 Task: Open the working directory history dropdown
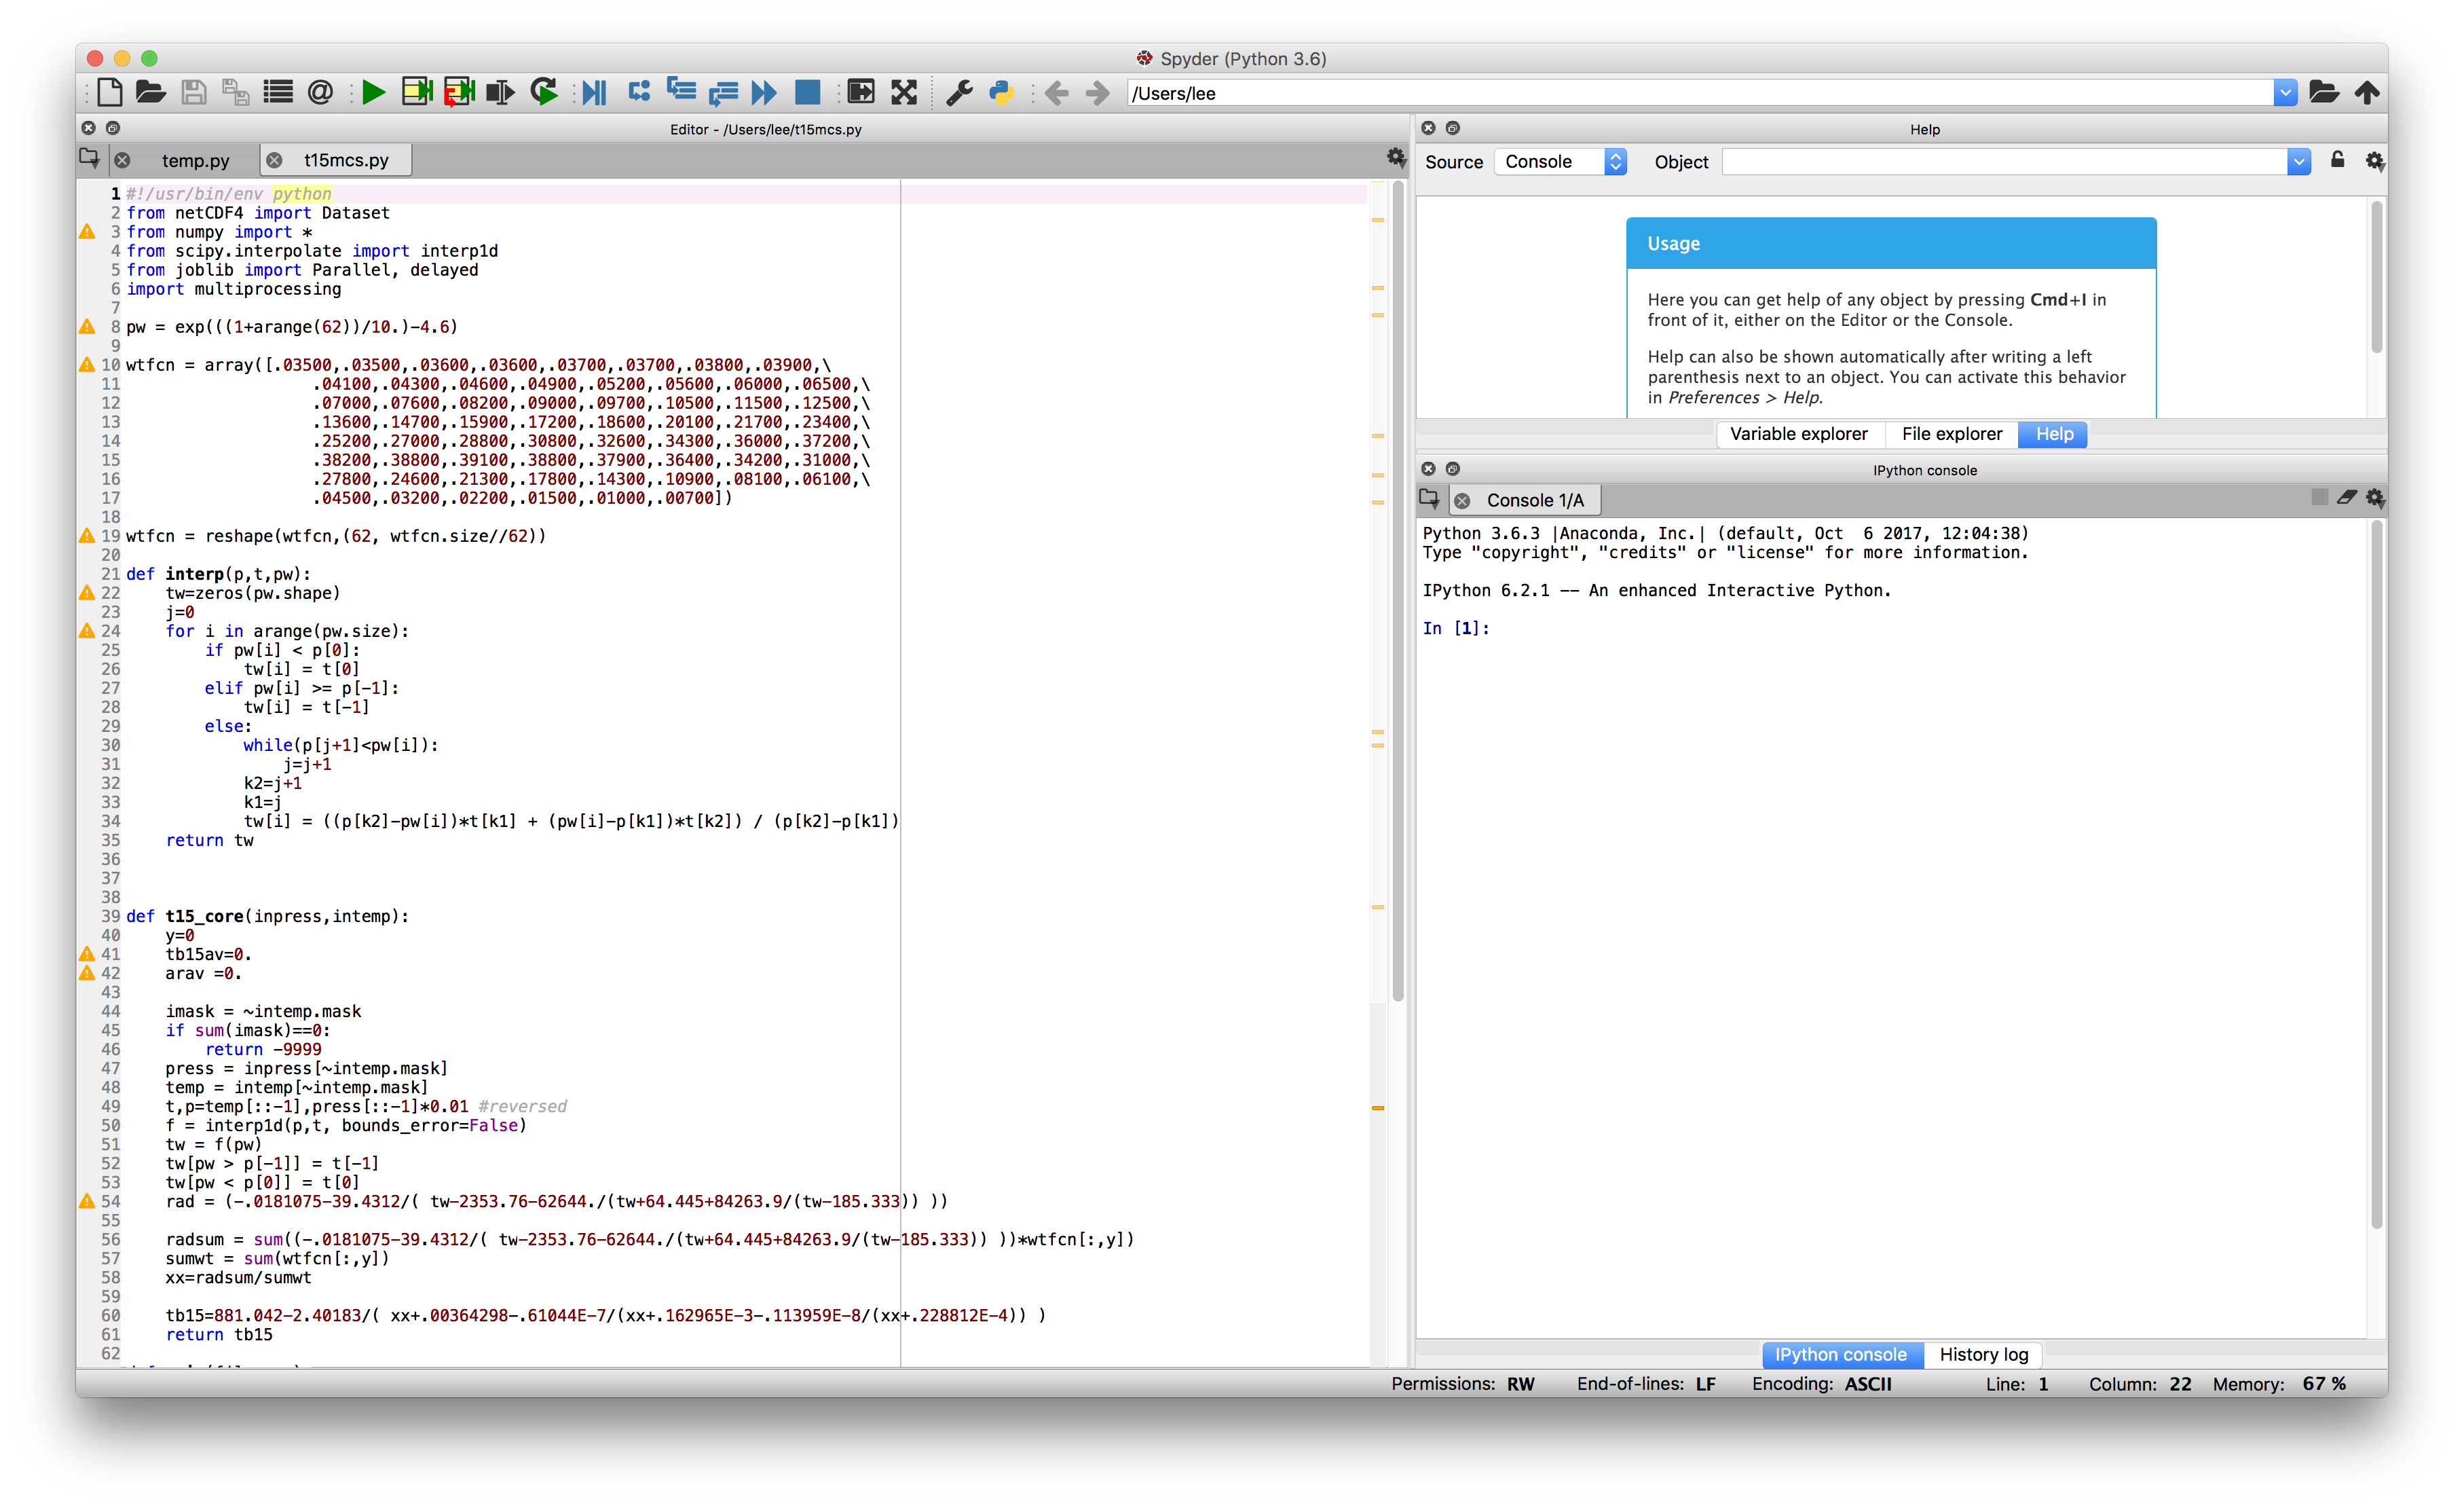tap(2285, 93)
